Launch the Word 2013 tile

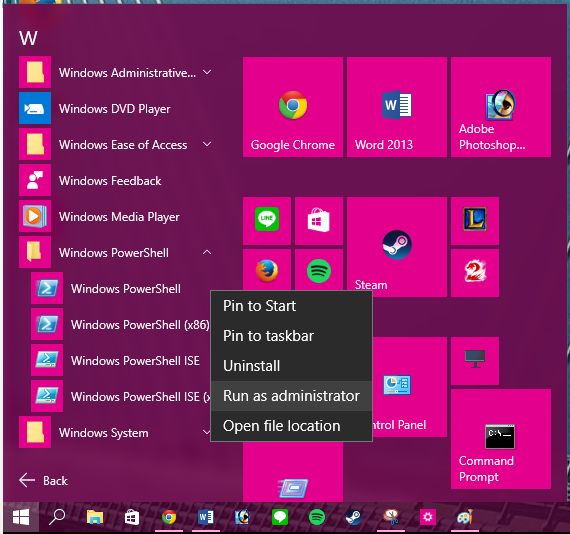(397, 107)
